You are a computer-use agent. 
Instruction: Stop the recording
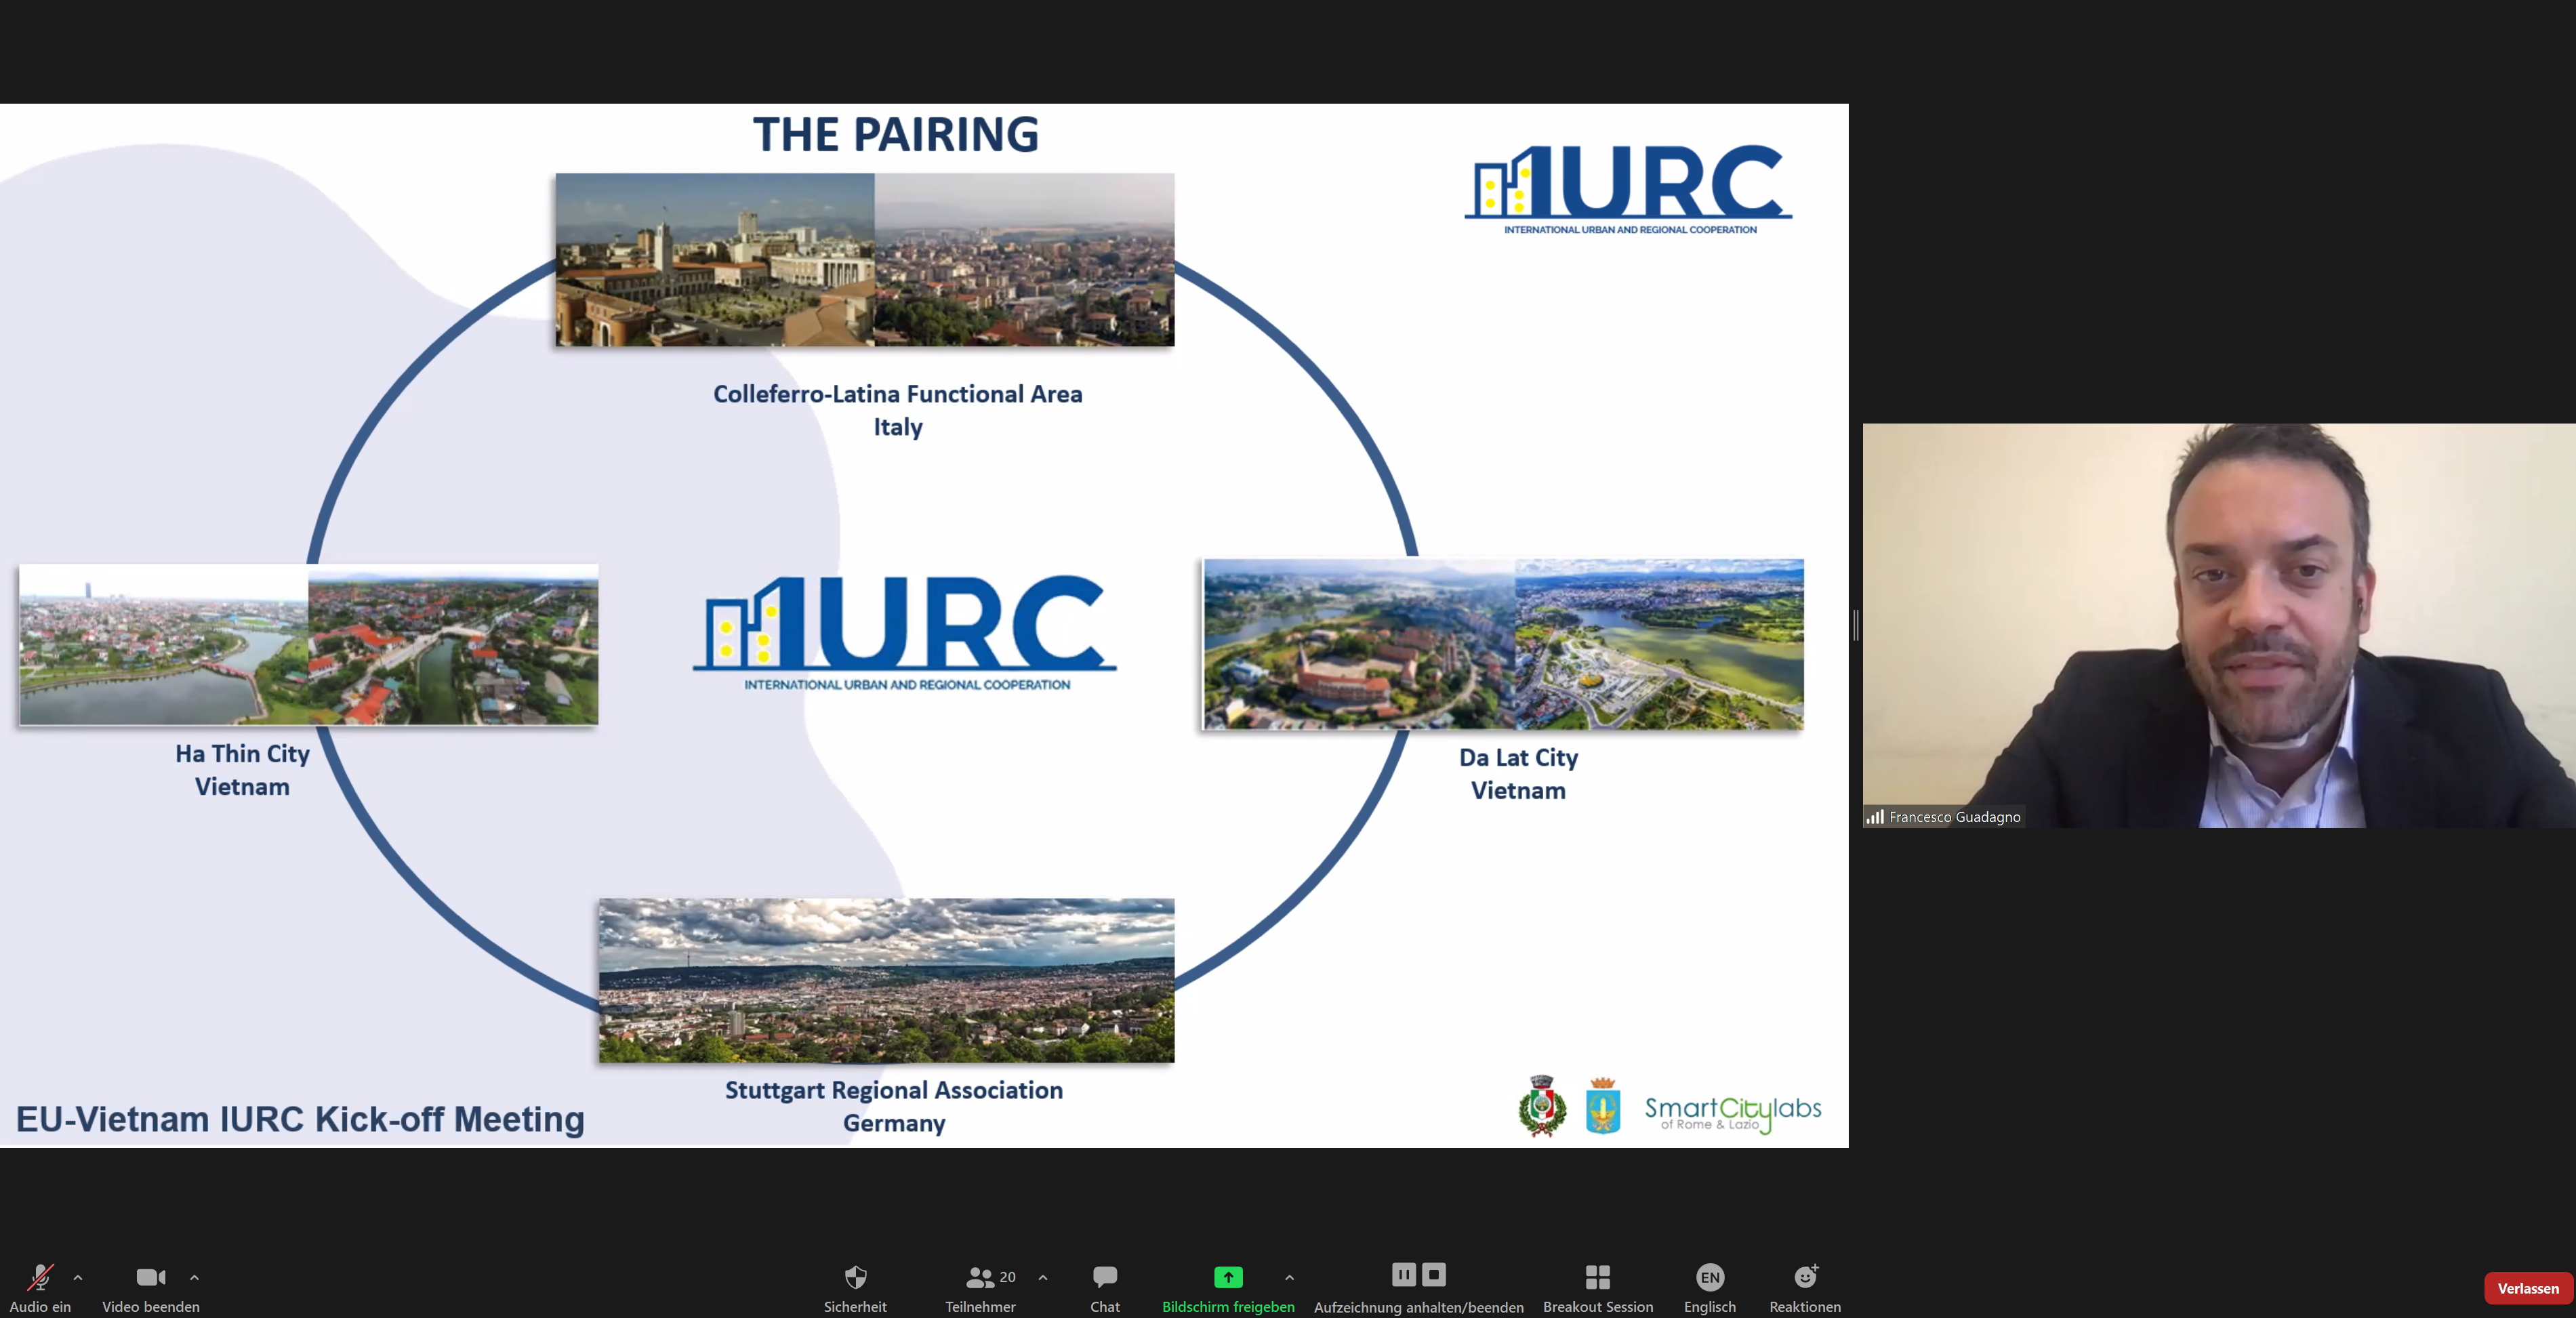tap(1434, 1274)
